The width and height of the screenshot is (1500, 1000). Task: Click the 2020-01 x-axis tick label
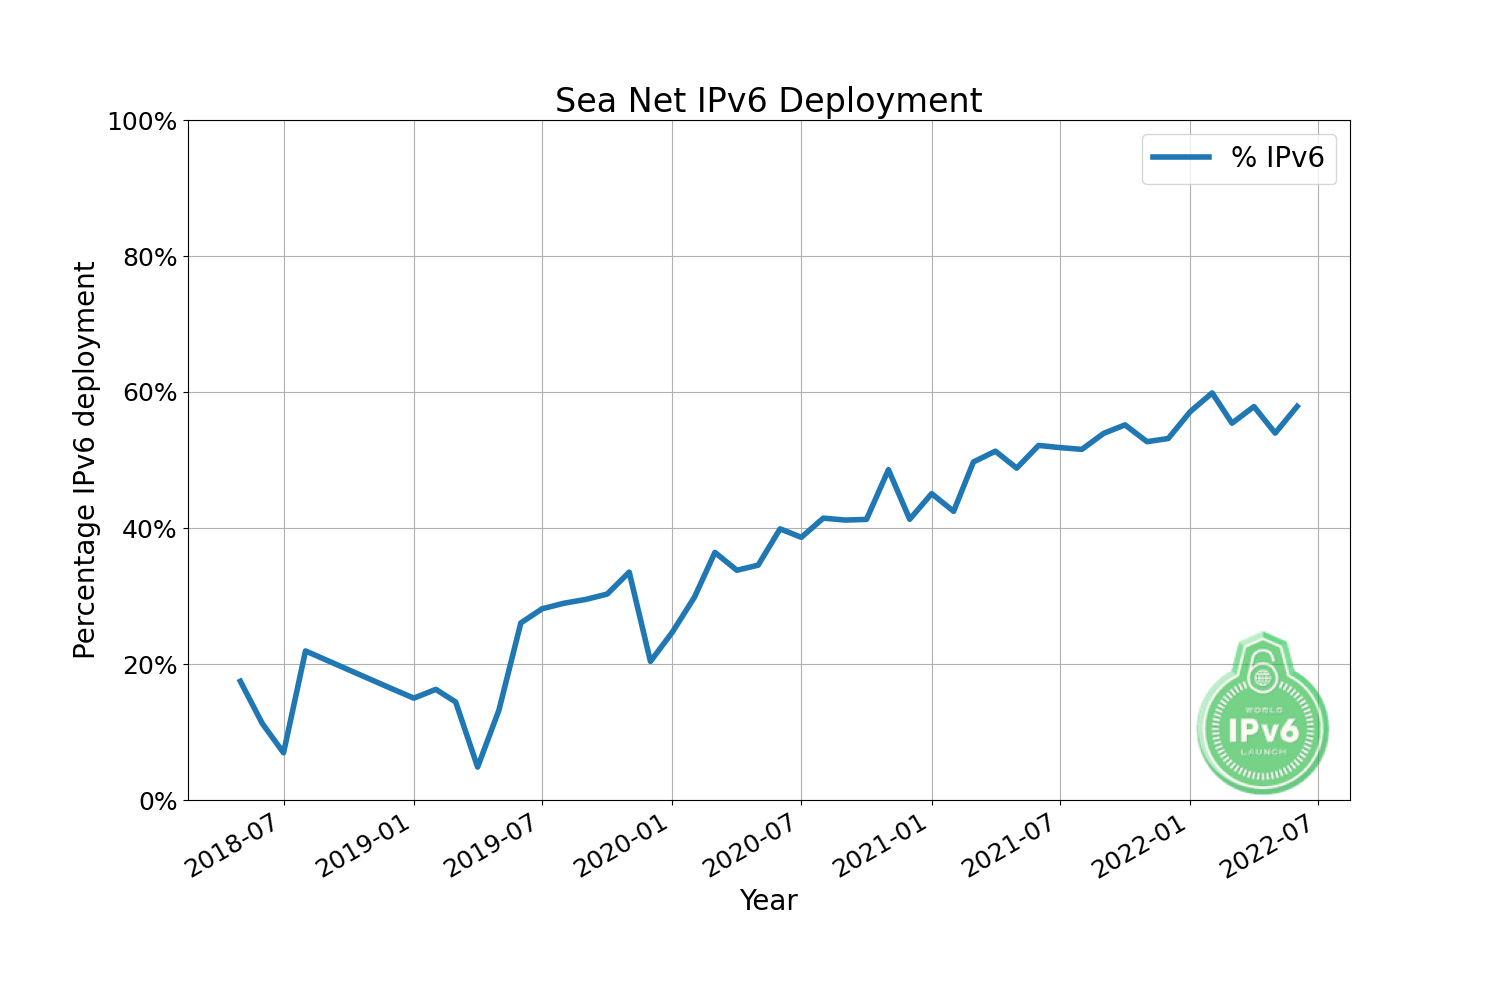625,847
